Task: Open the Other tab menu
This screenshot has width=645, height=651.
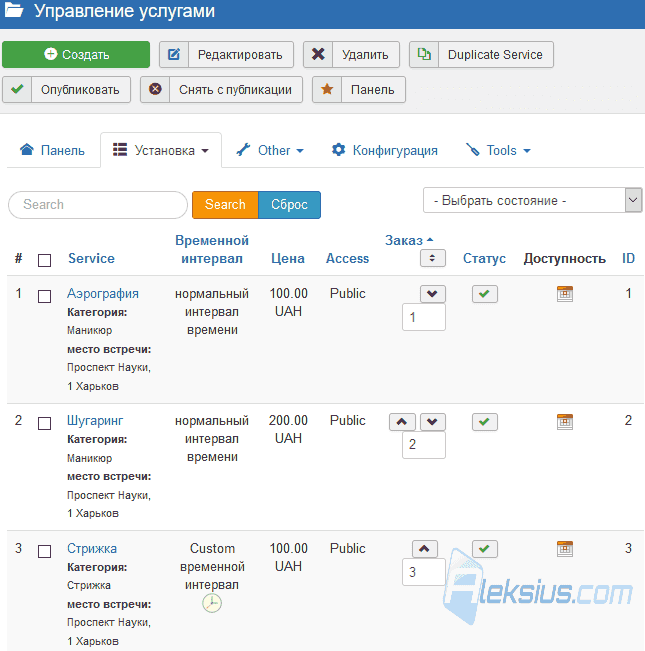Action: coord(270,150)
